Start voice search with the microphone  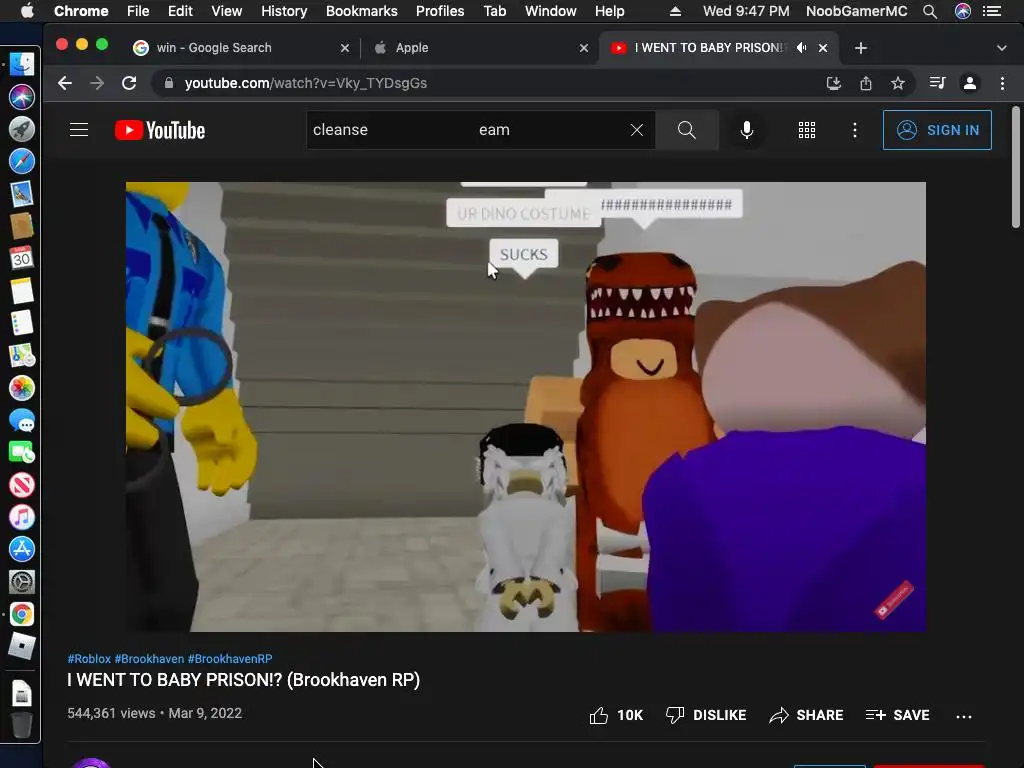pyautogui.click(x=746, y=130)
